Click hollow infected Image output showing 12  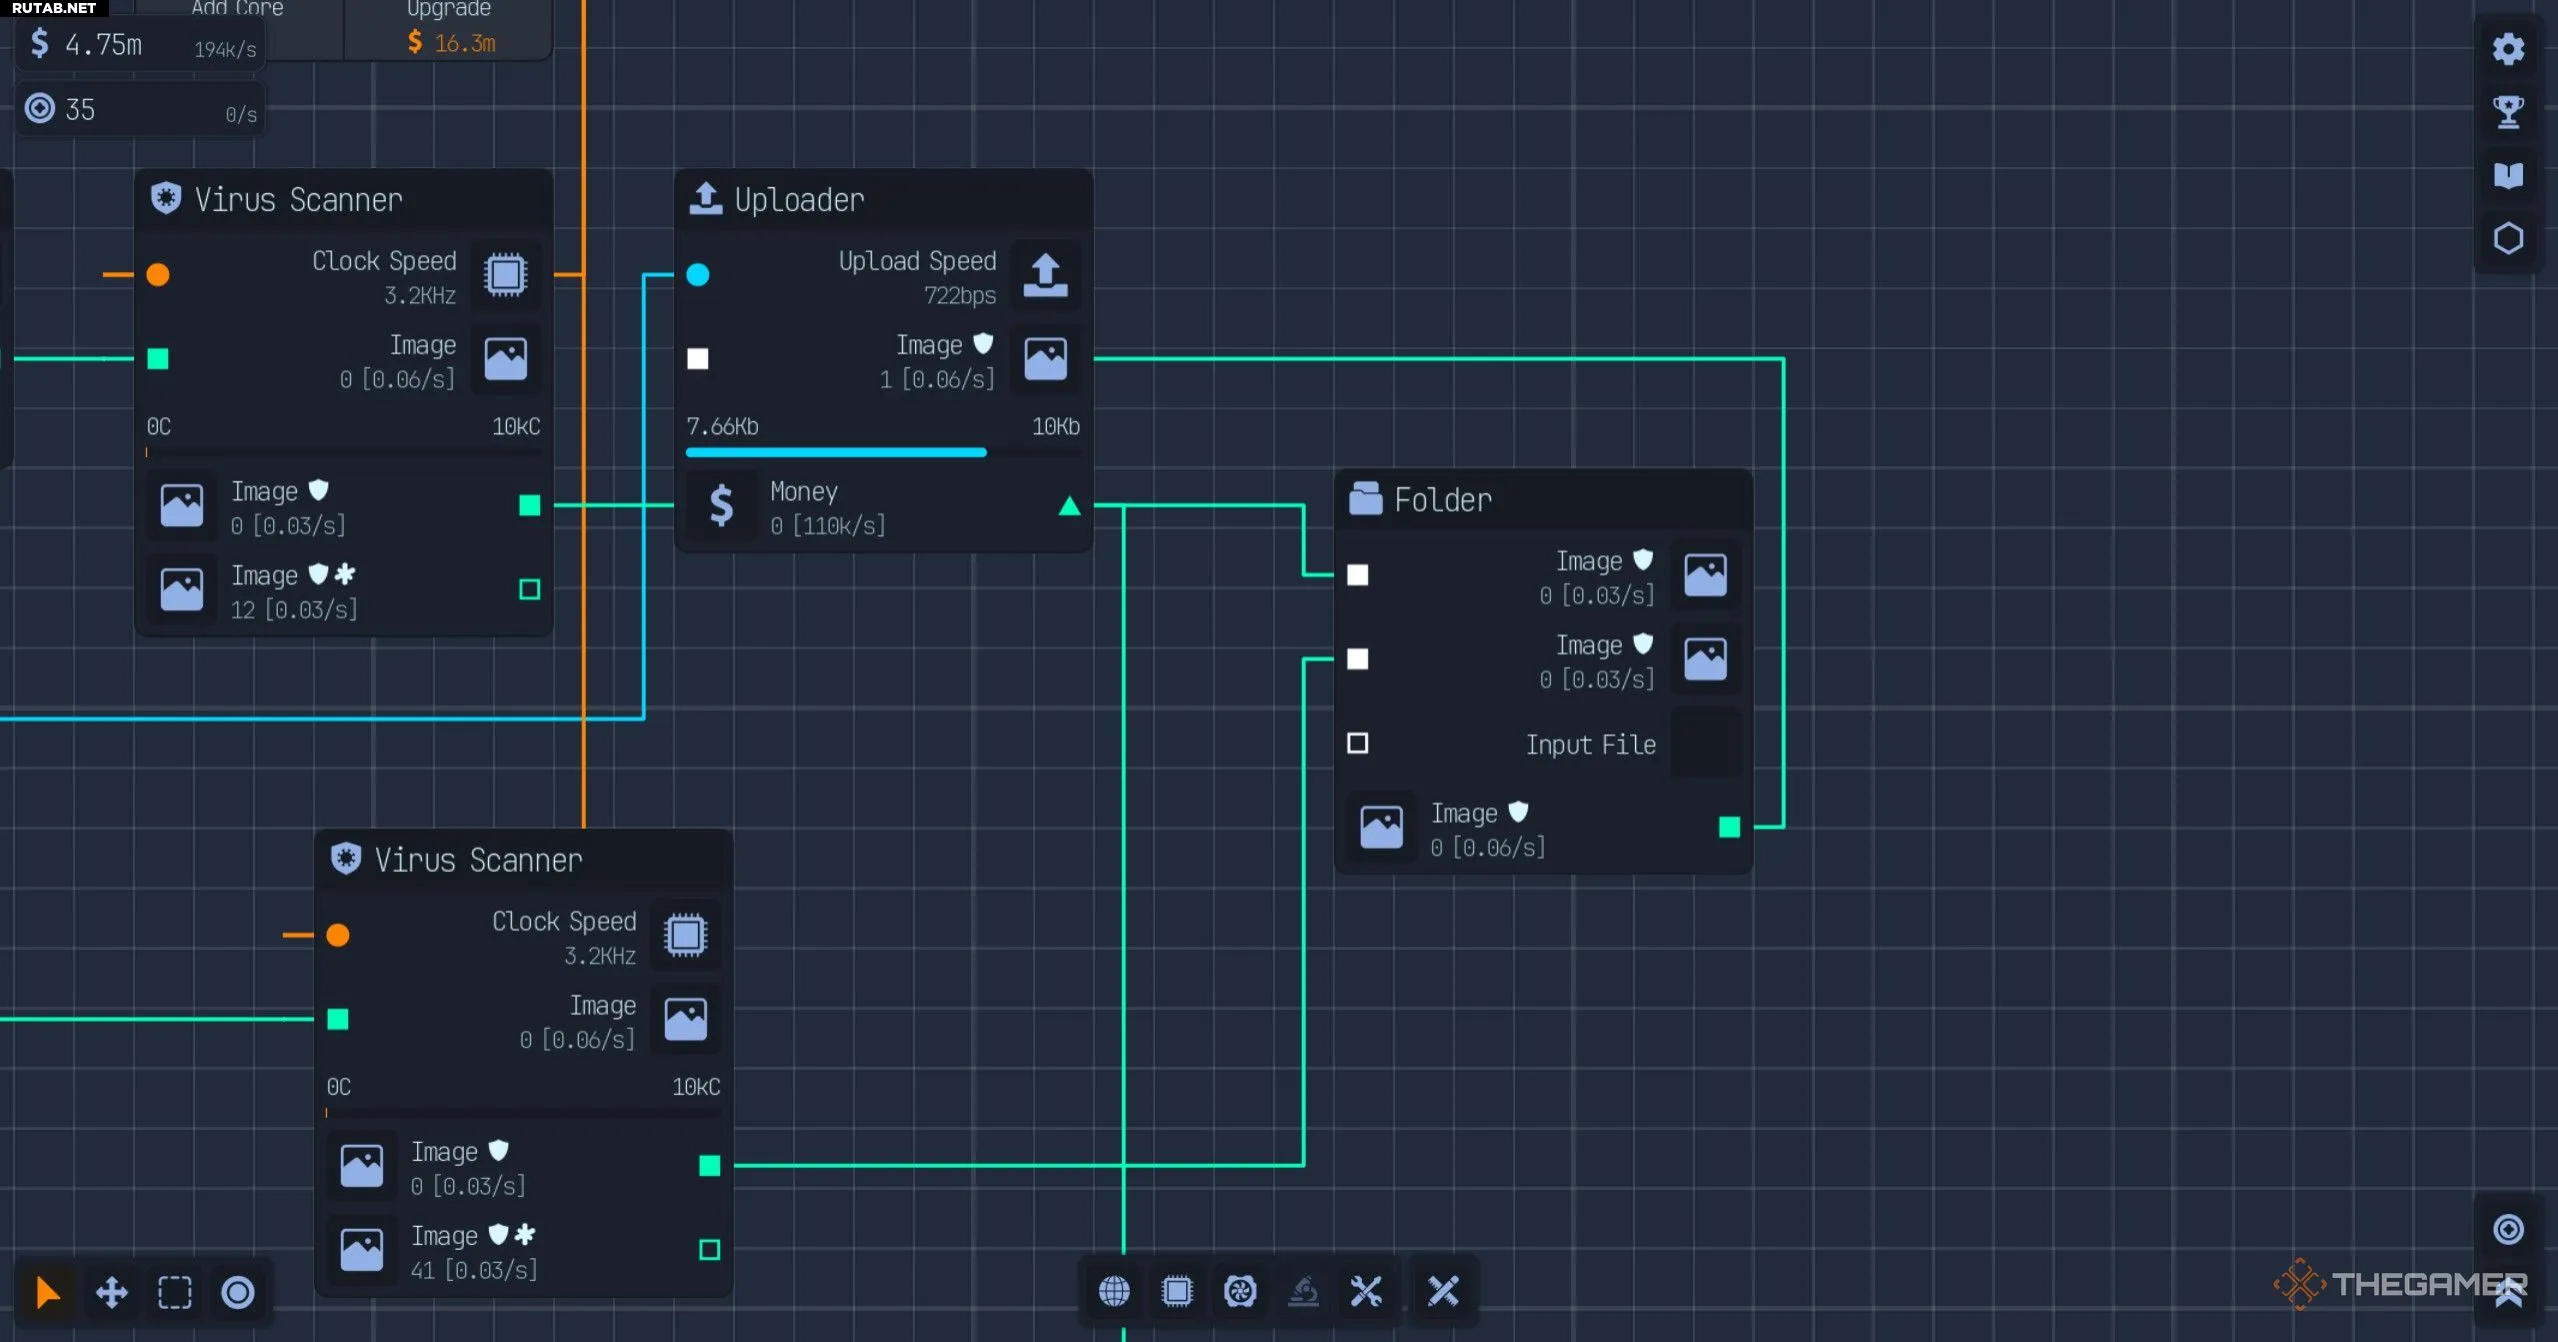pyautogui.click(x=530, y=589)
